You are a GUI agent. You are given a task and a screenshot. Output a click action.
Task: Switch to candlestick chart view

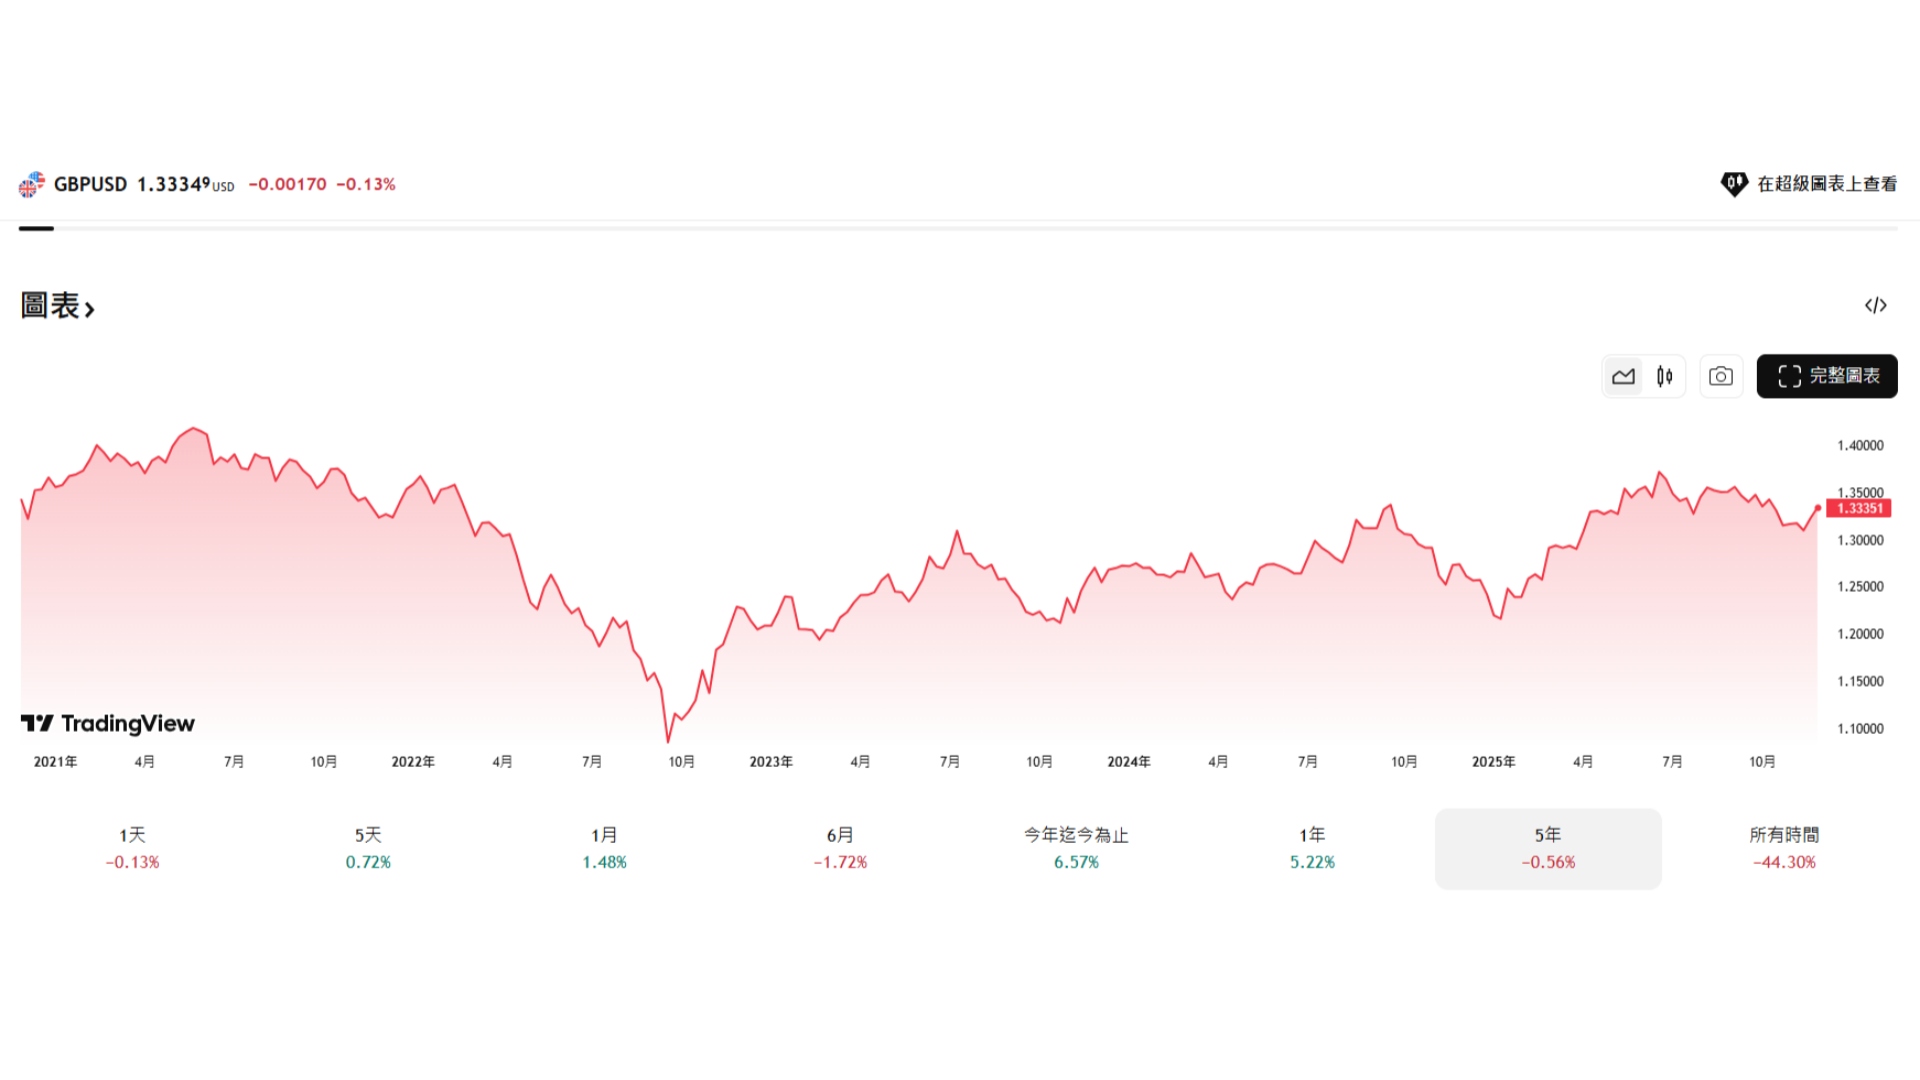pos(1665,377)
